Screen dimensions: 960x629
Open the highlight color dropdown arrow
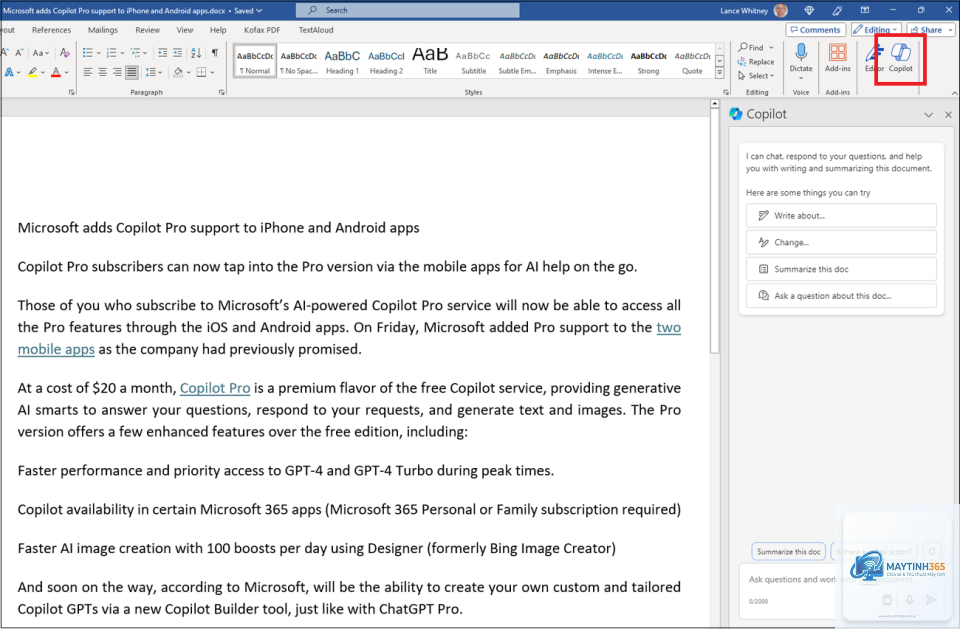click(x=43, y=72)
